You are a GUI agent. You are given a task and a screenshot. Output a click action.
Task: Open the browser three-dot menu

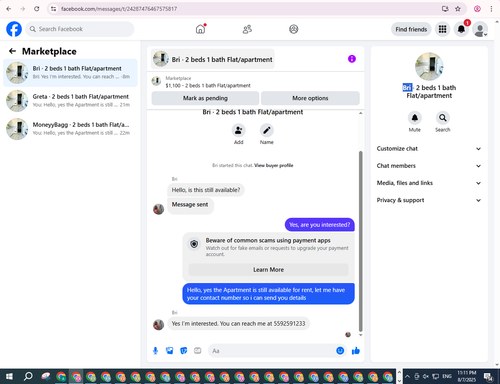(491, 9)
